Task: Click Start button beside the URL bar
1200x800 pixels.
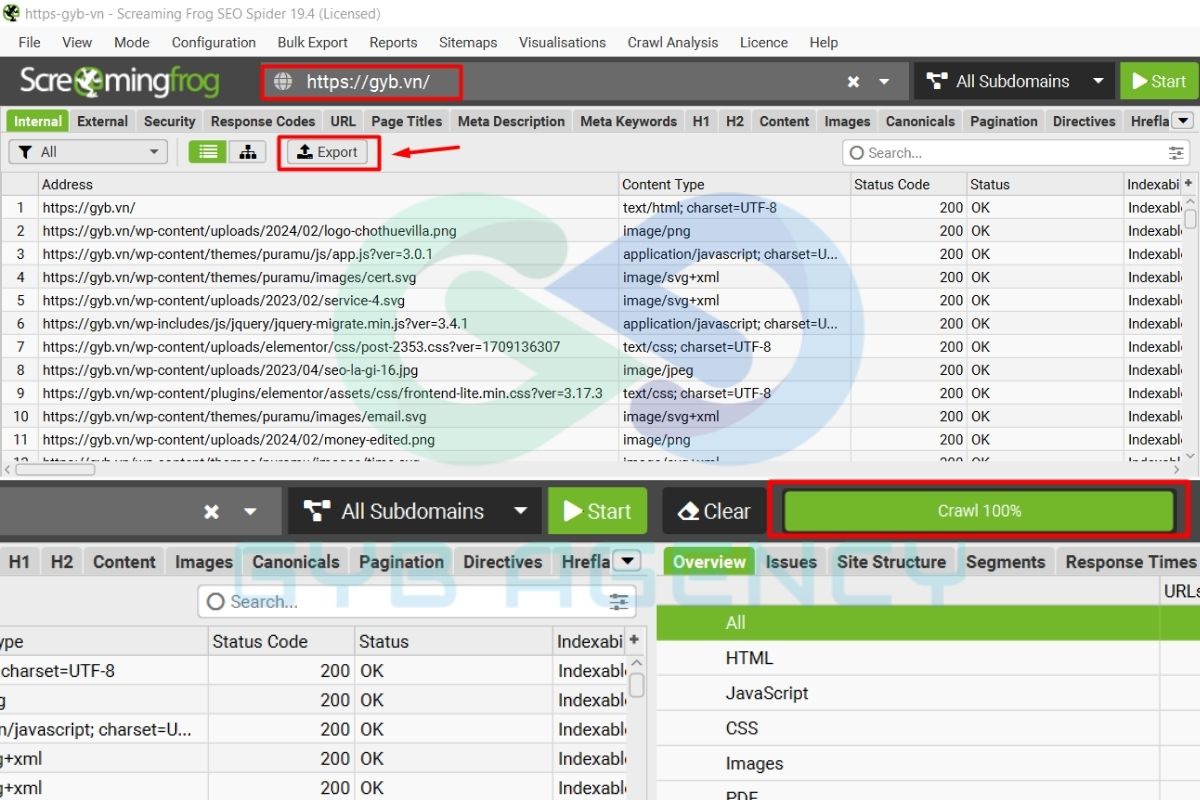Action: pos(1158,82)
